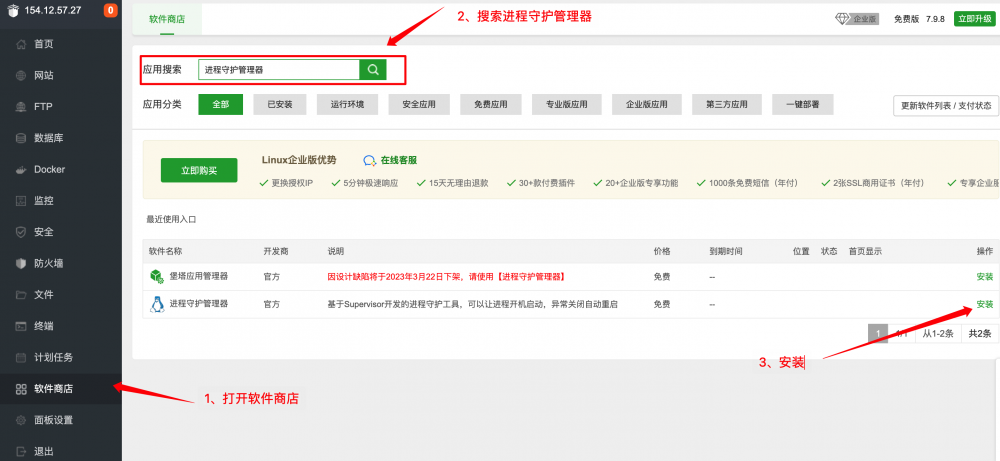Select the 全部 category filter
The image size is (1000, 461).
tap(220, 104)
